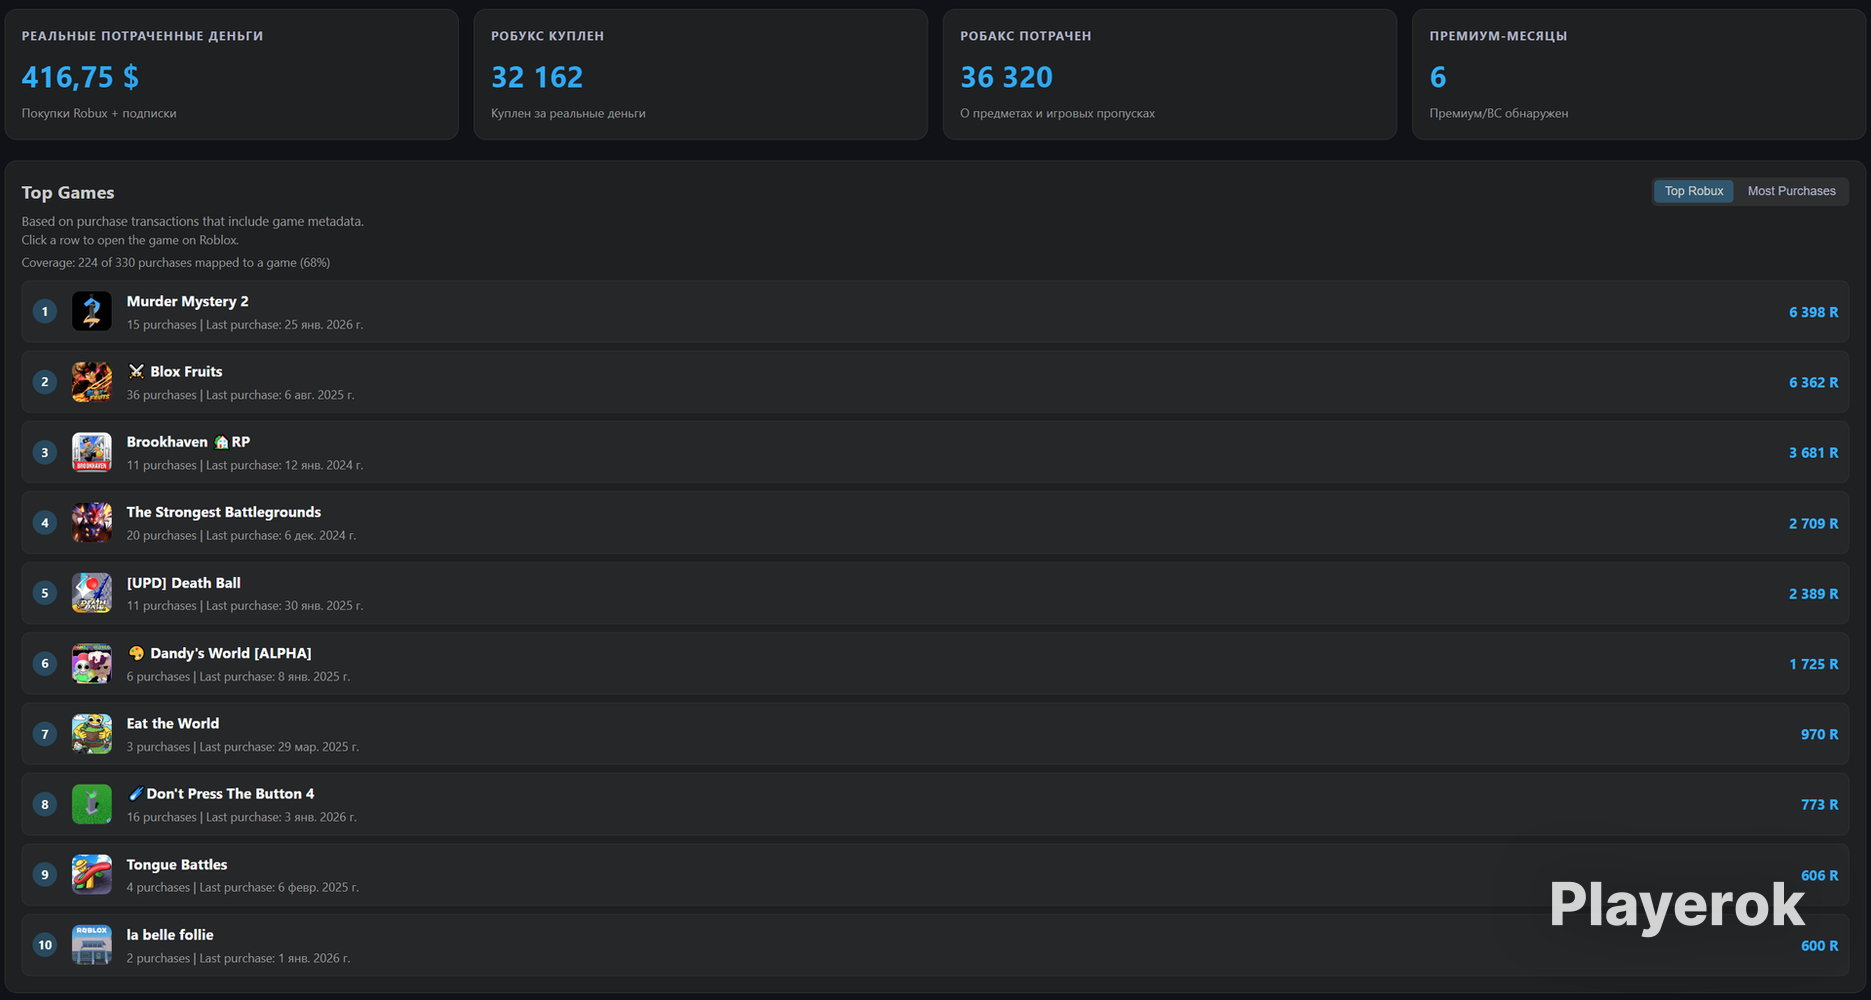Click the РОБАКС ПОТРАЧЕН card label
Image resolution: width=1871 pixels, height=1000 pixels.
1025,36
